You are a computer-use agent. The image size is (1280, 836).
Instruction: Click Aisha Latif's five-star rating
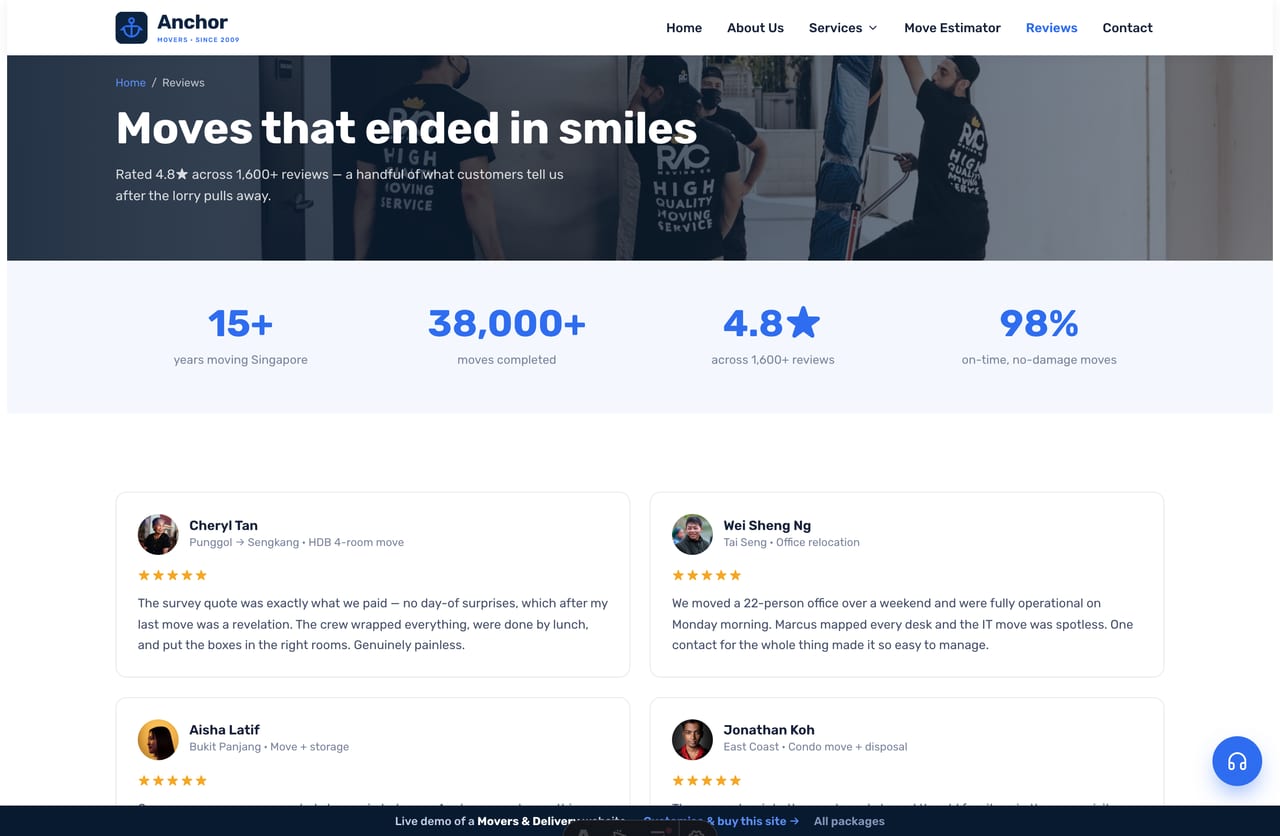pyautogui.click(x=172, y=780)
